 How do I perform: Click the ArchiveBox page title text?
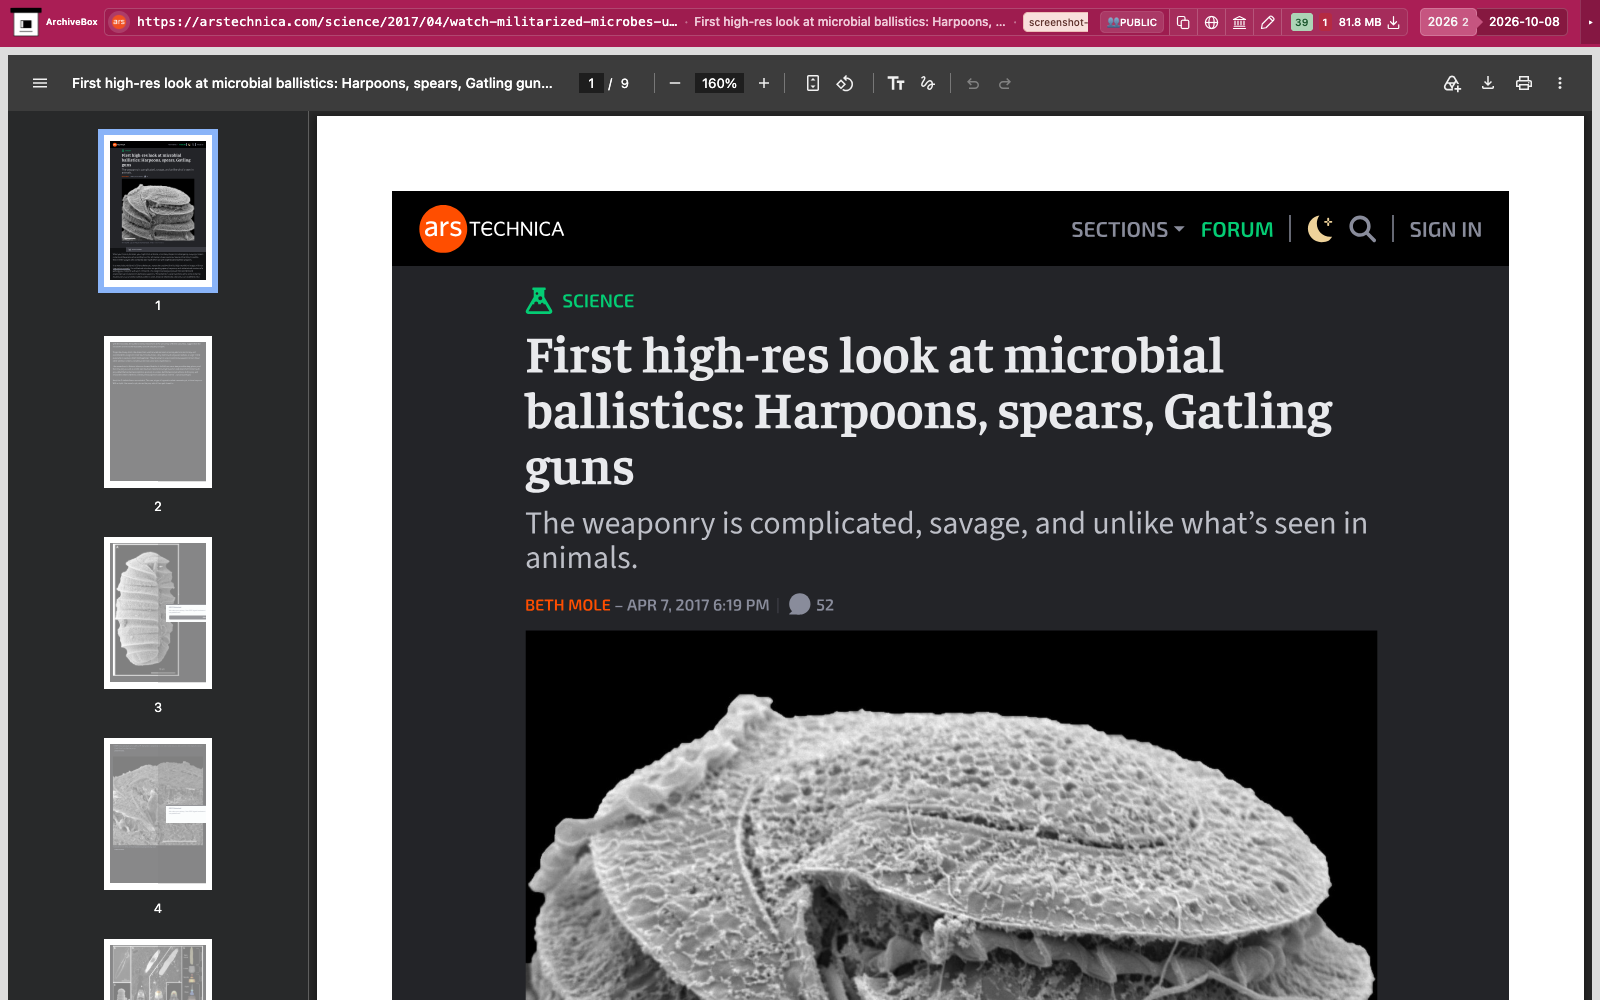(x=850, y=22)
